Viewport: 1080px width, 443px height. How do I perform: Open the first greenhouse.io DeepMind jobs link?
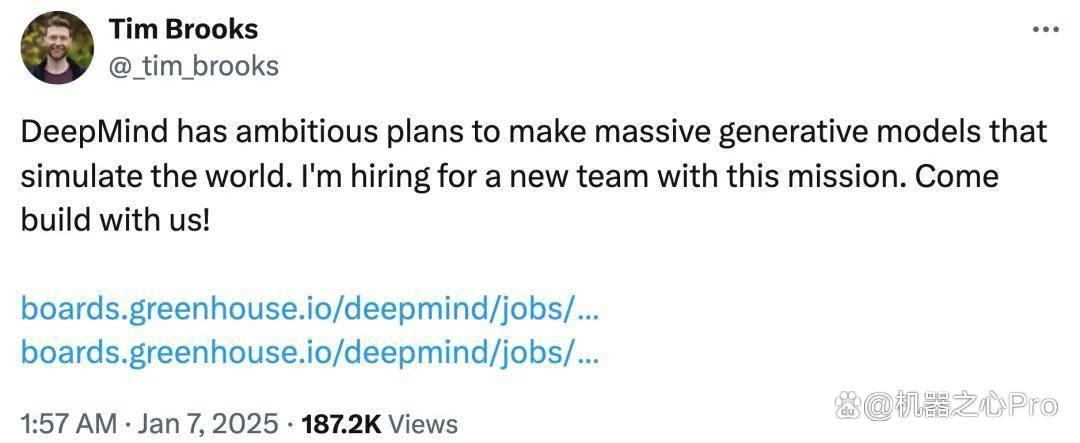tap(309, 309)
